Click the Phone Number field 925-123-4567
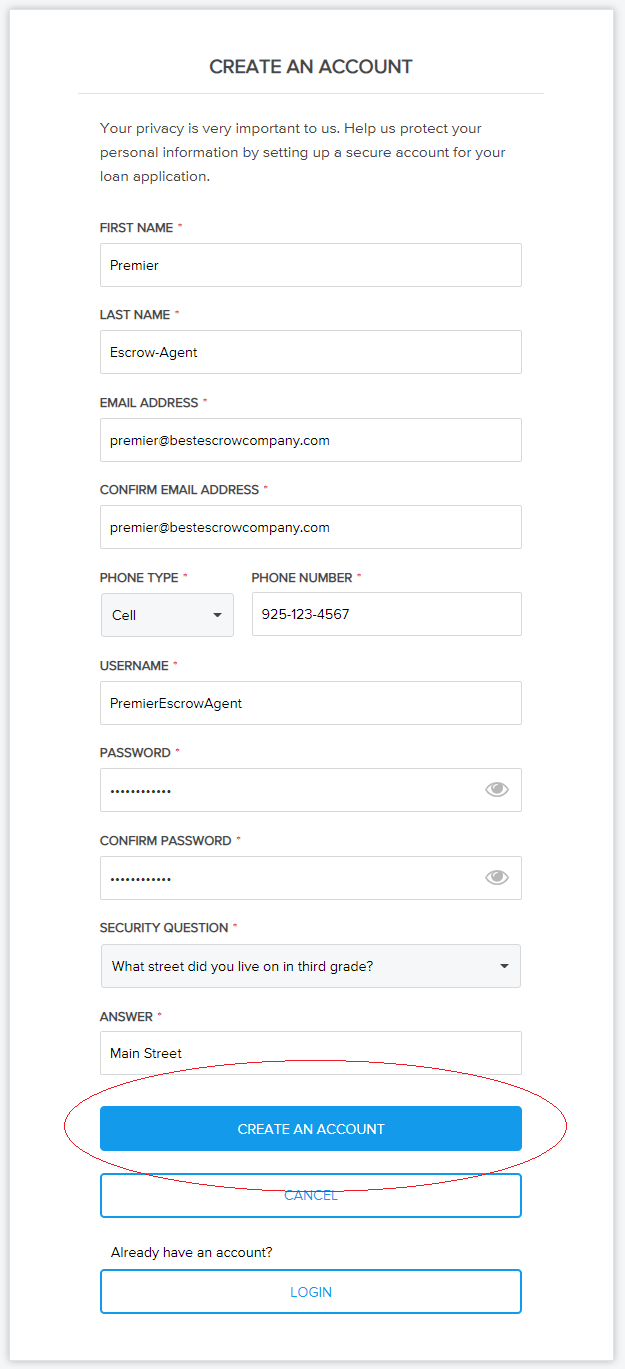Screen dimensions: 625x1369 click(x=387, y=614)
